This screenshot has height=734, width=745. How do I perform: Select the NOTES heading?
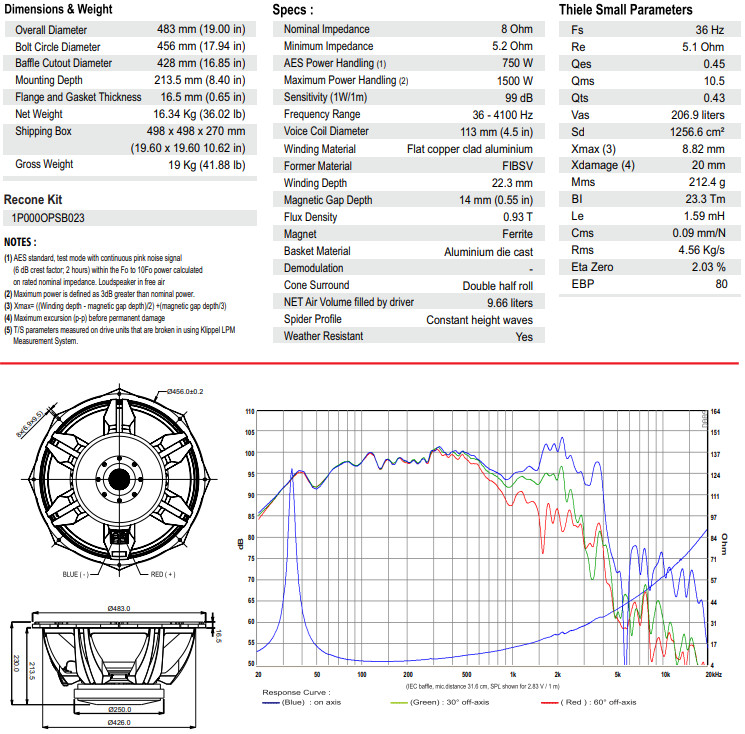[20, 242]
